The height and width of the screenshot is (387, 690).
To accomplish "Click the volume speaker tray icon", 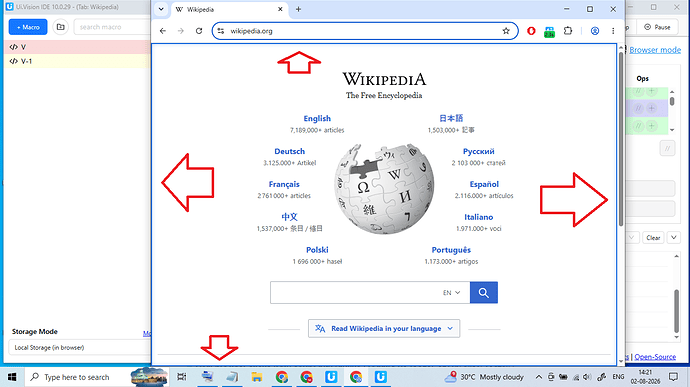I will [587, 377].
